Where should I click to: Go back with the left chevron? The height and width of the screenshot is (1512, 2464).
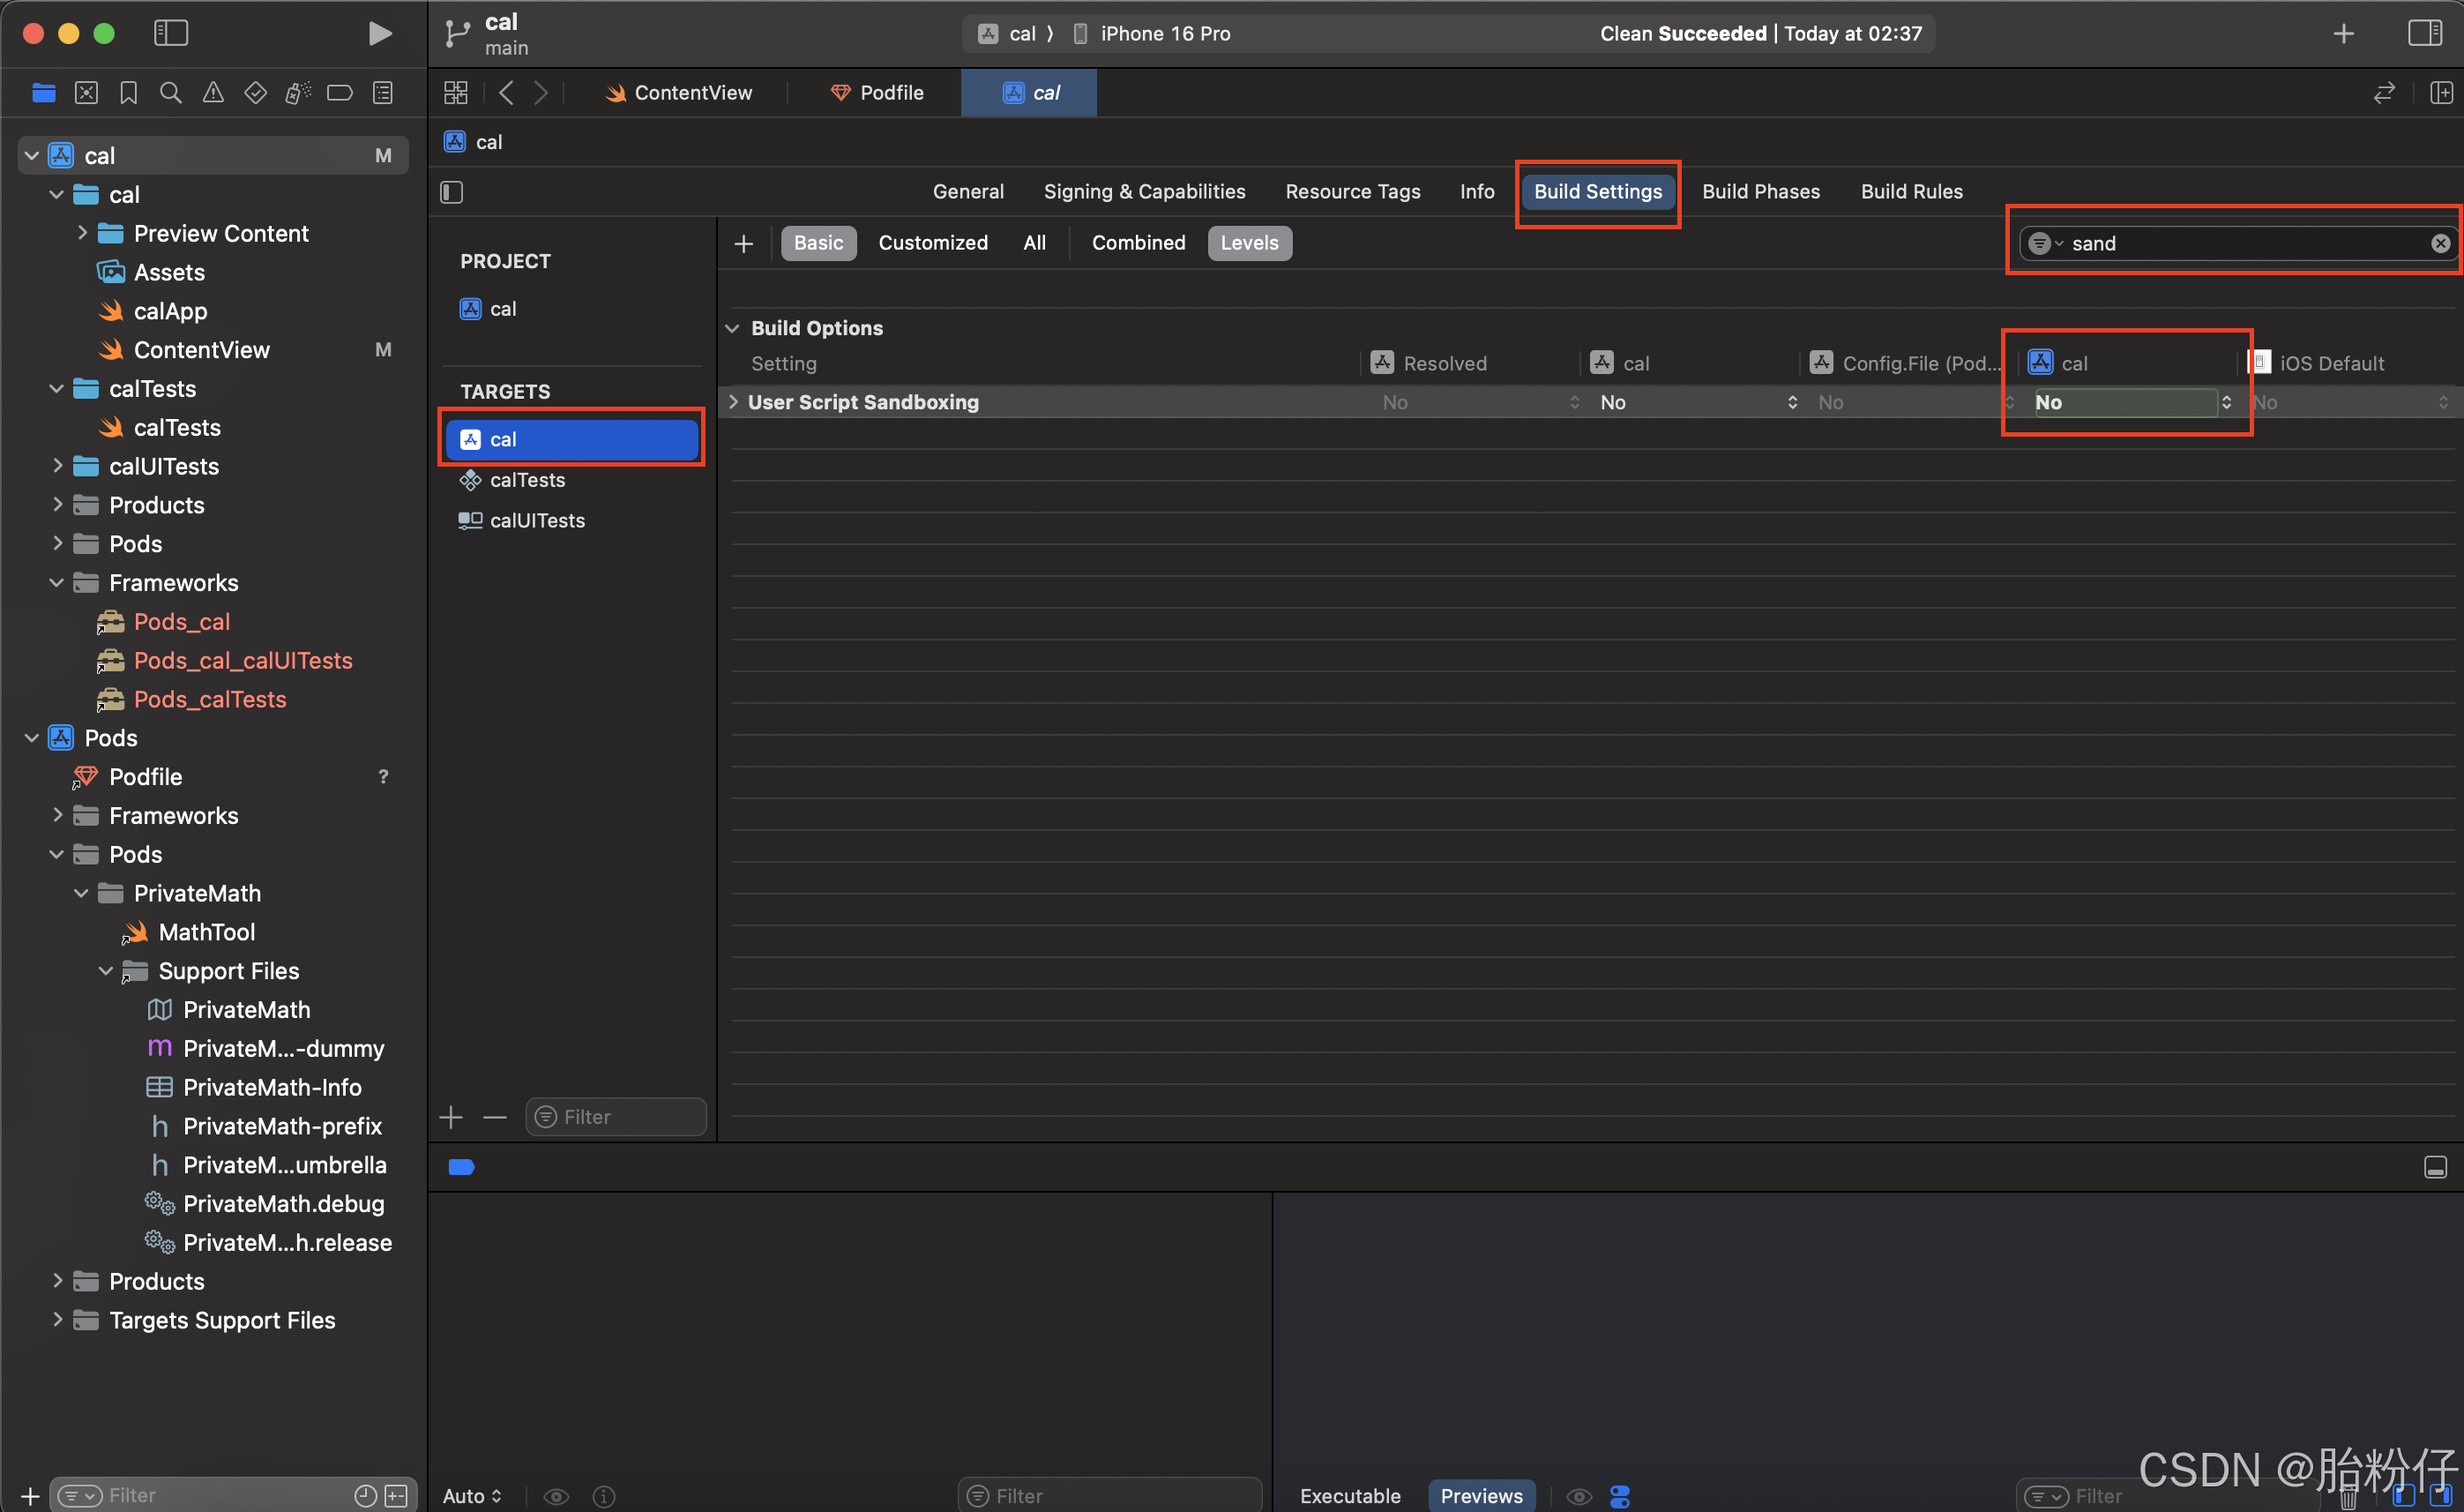point(506,93)
